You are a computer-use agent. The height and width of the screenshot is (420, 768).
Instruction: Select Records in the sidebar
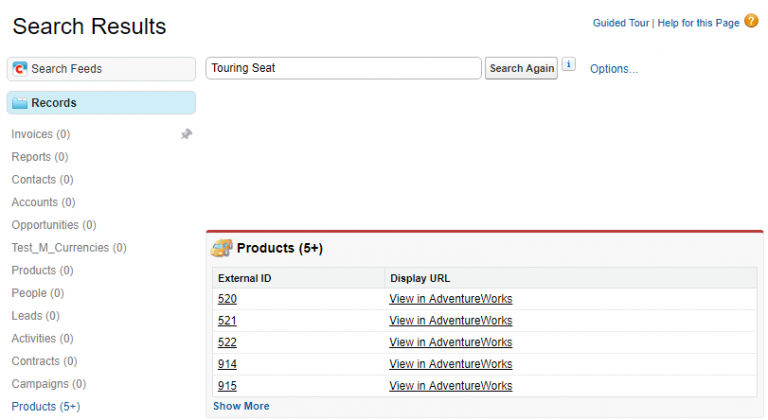point(54,103)
